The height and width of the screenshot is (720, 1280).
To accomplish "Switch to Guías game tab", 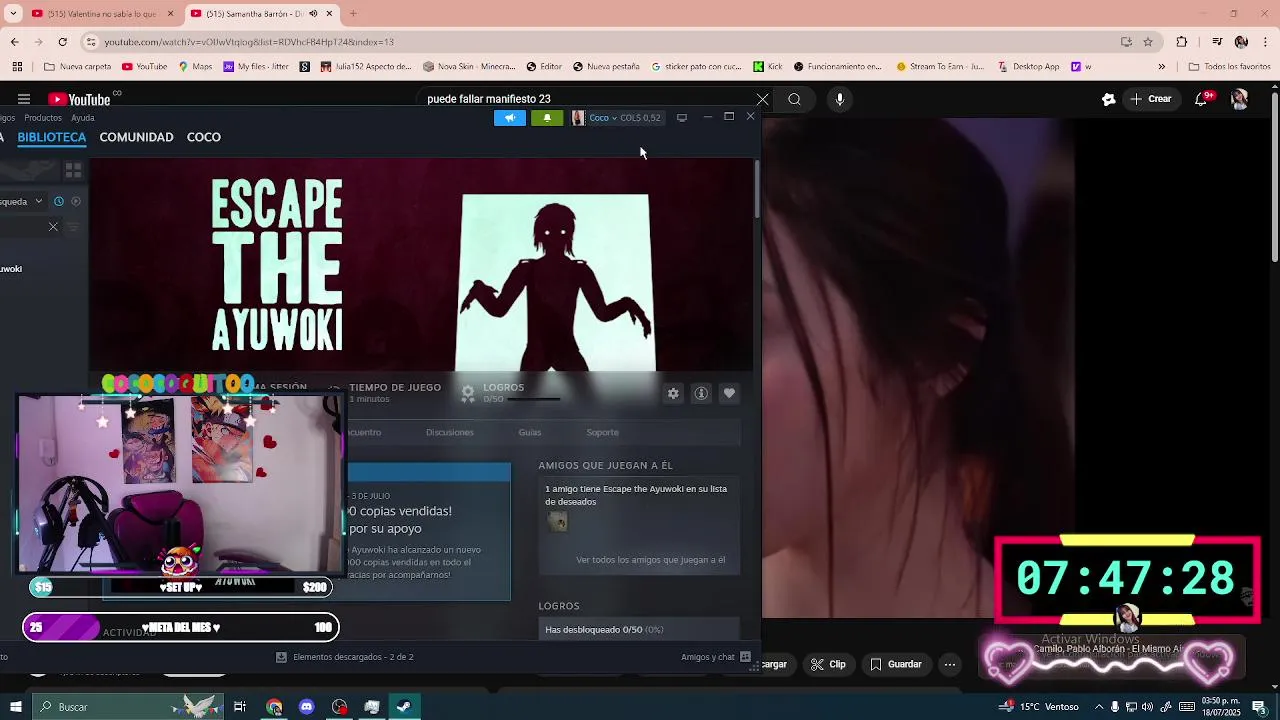I will click(530, 432).
